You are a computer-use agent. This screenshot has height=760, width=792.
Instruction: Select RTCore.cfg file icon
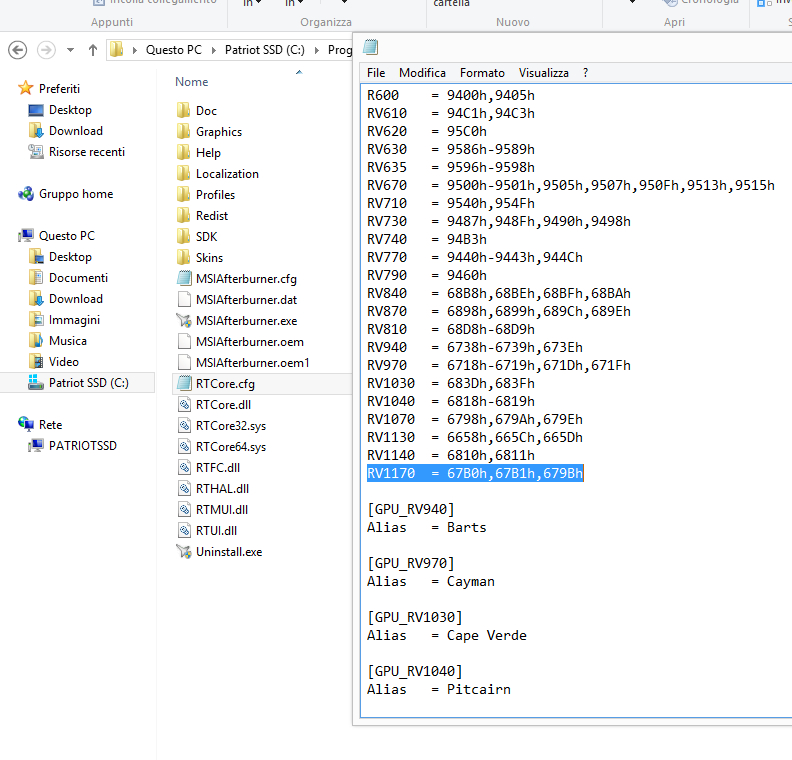tap(184, 383)
